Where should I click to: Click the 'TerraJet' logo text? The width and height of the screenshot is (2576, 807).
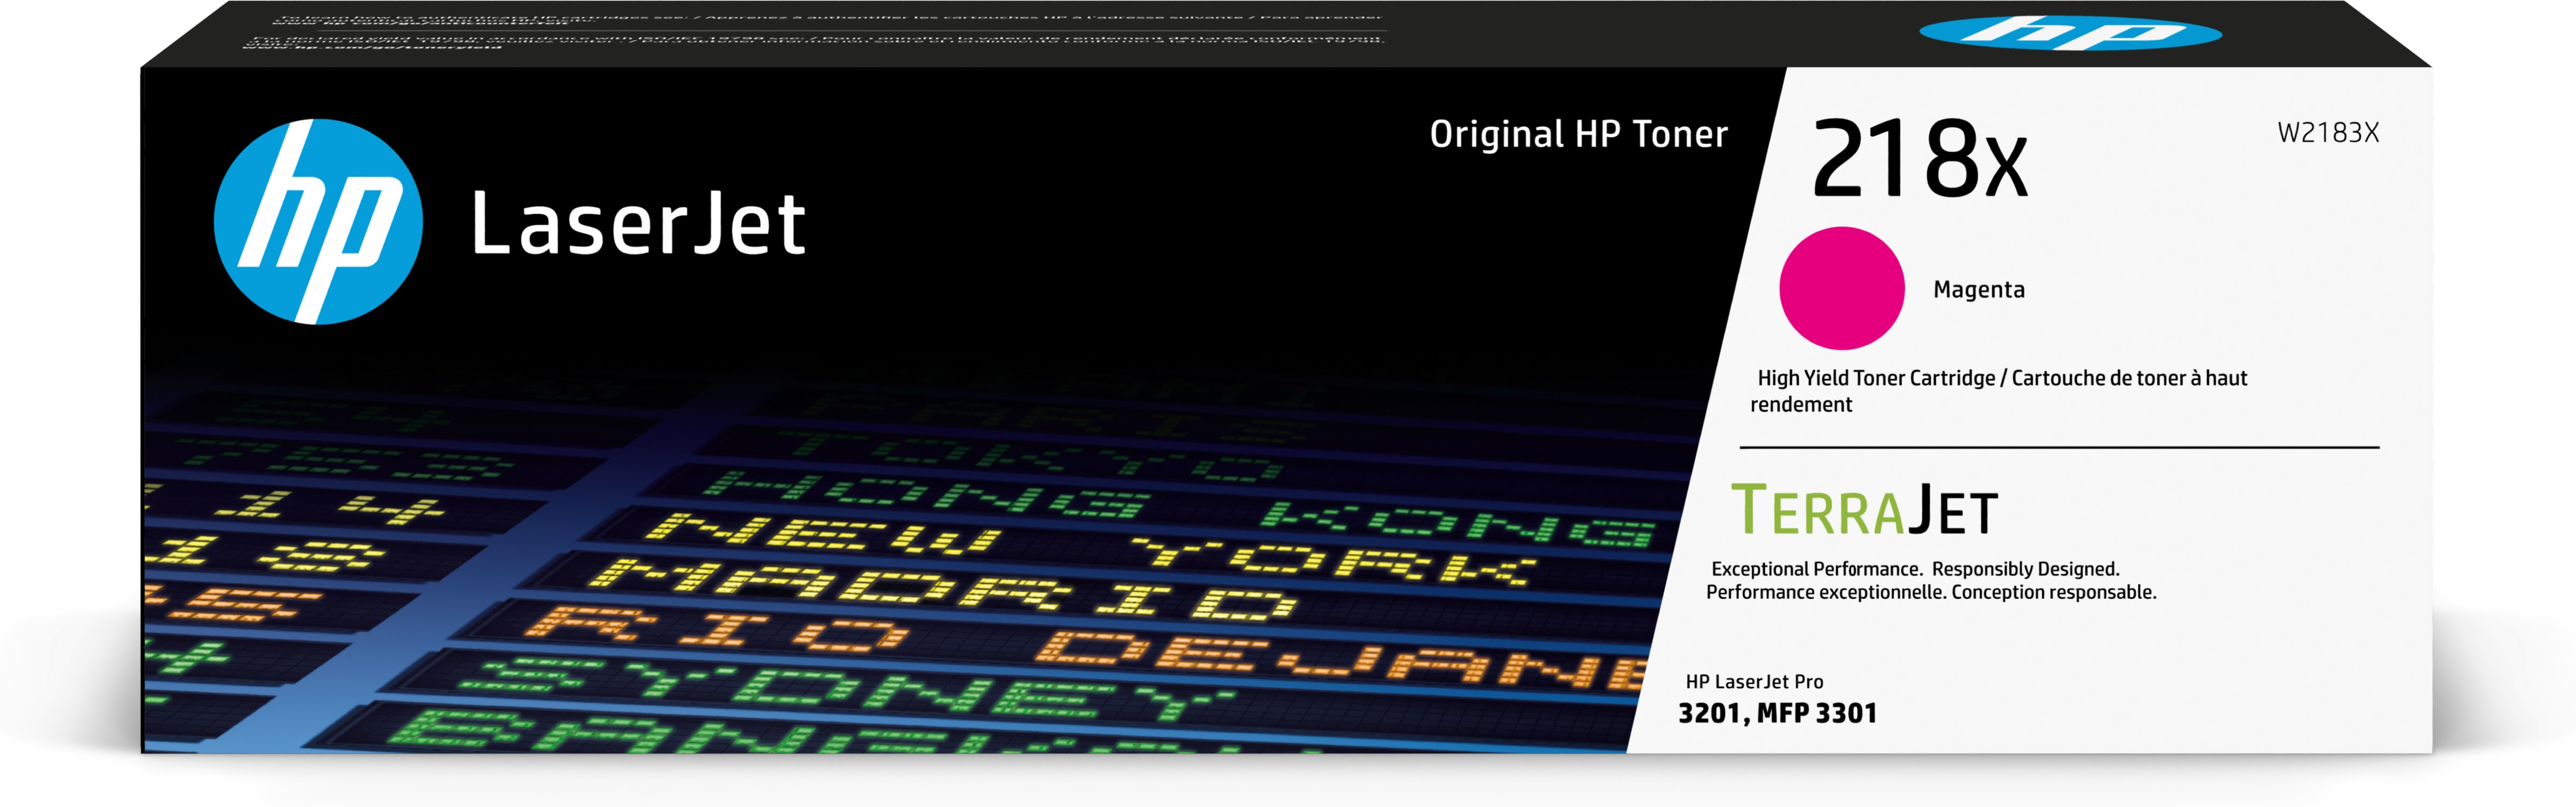(x=1865, y=510)
